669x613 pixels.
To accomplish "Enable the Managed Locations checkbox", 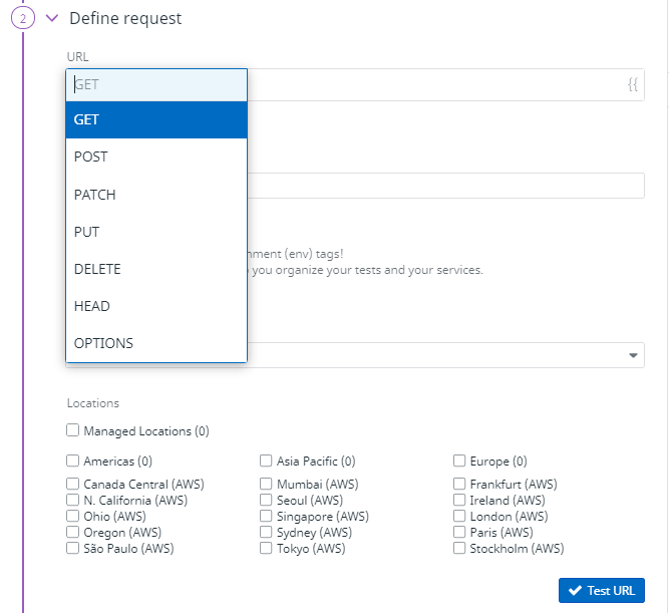I will pos(73,431).
